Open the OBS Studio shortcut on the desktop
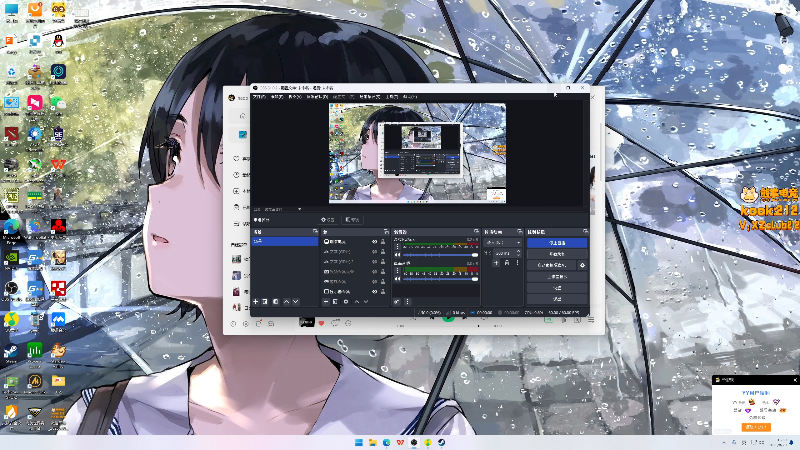The height and width of the screenshot is (450, 800). [11, 291]
